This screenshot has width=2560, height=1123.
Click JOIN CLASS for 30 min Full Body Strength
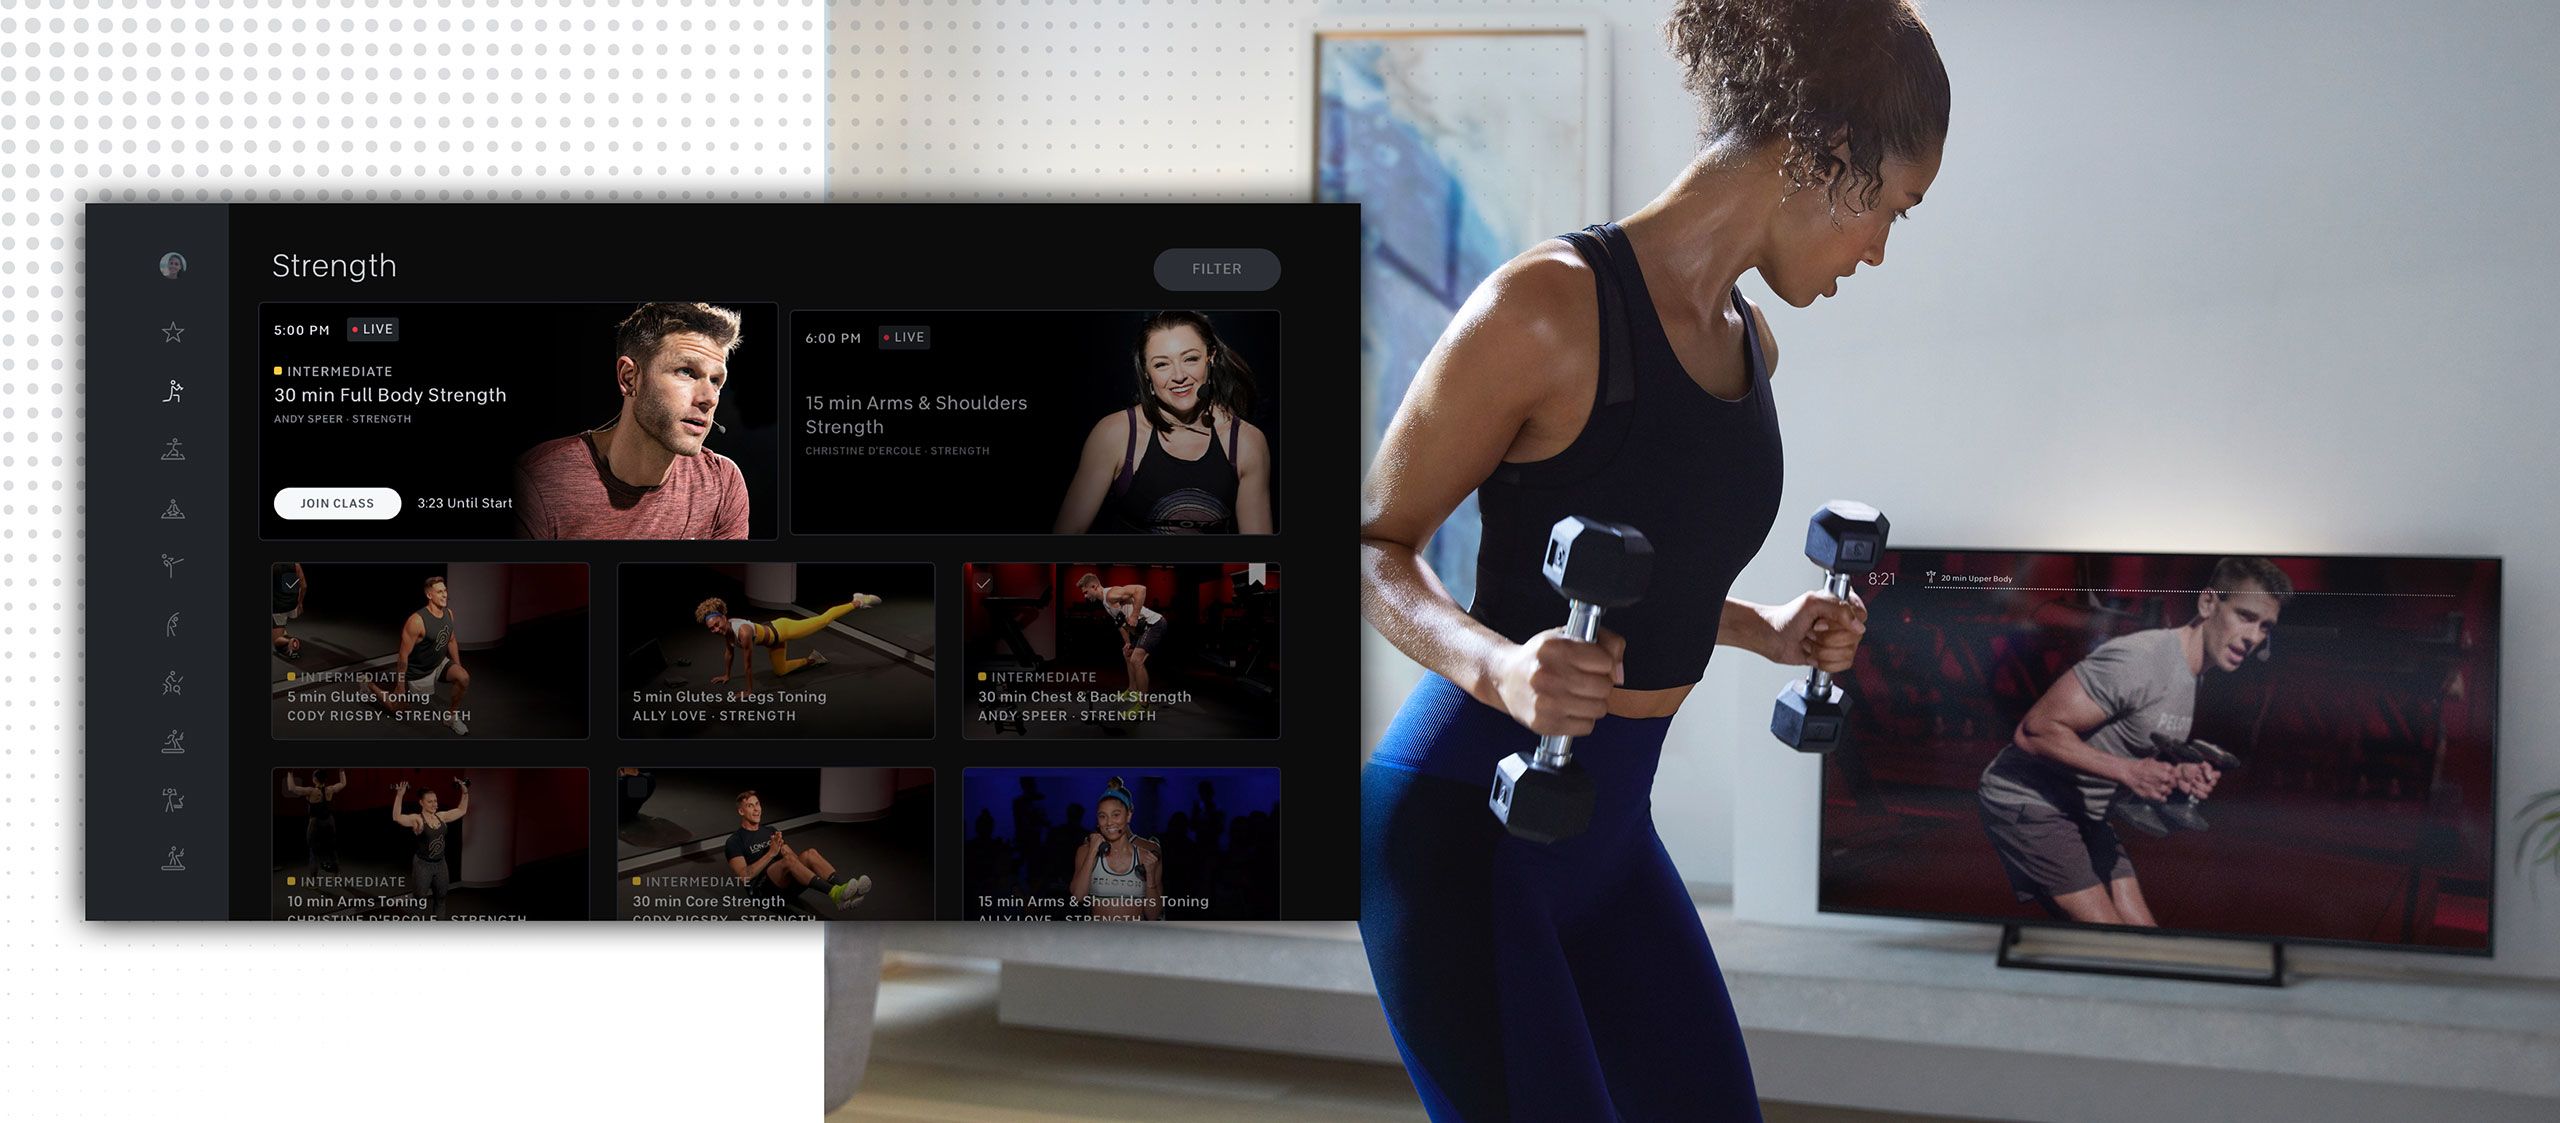click(x=335, y=501)
